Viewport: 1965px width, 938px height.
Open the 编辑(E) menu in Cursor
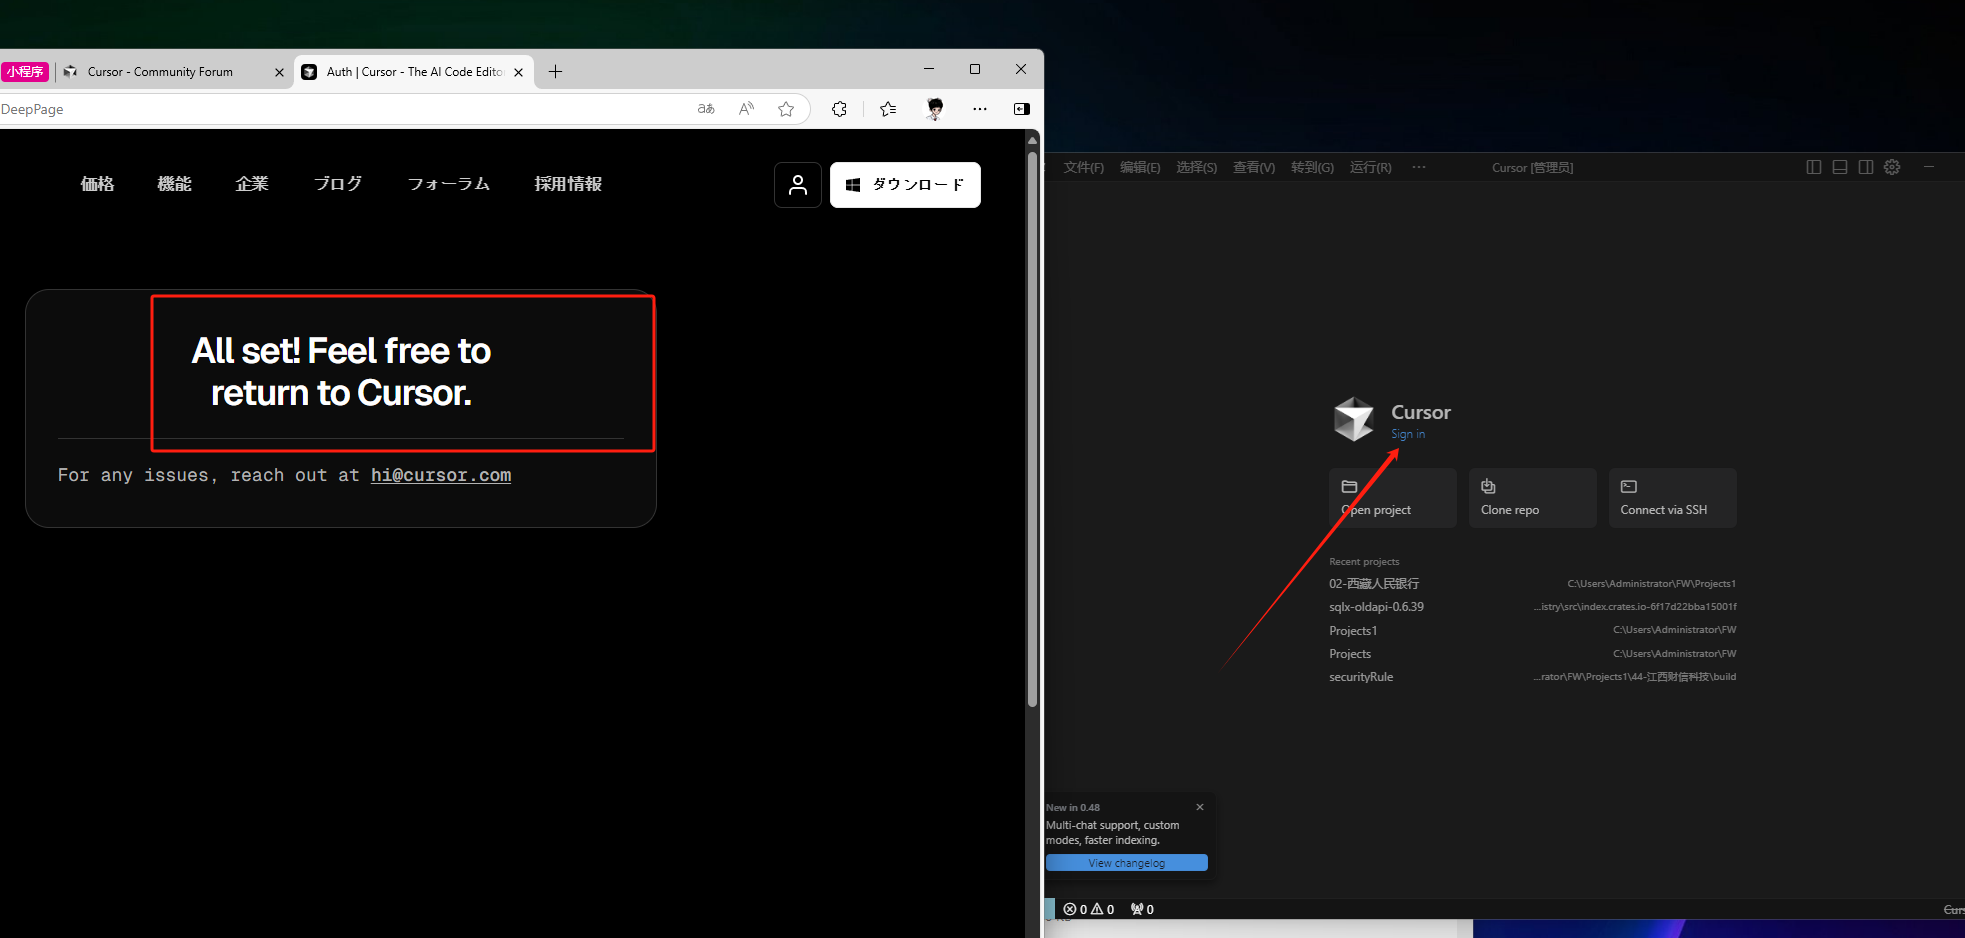(x=1140, y=168)
